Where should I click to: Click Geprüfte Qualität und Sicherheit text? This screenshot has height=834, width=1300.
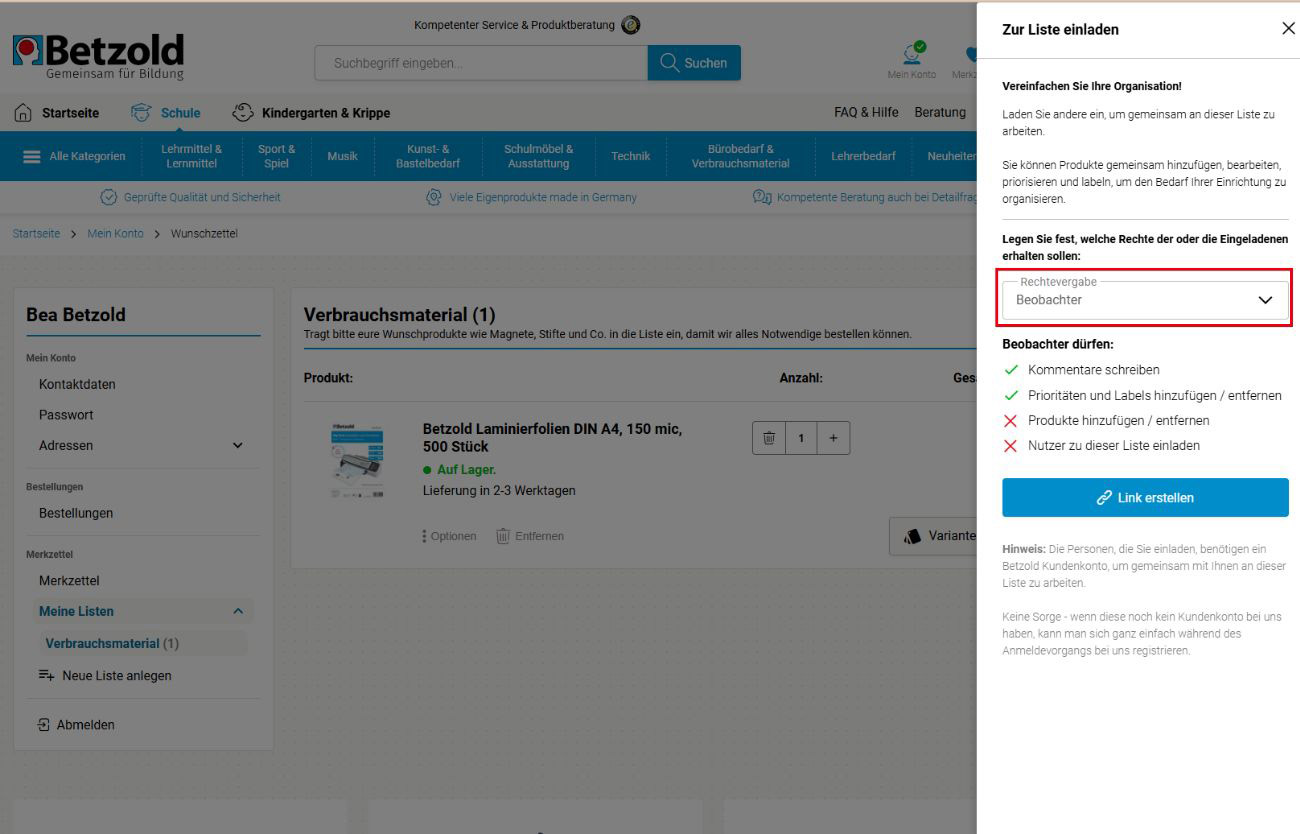tap(202, 197)
